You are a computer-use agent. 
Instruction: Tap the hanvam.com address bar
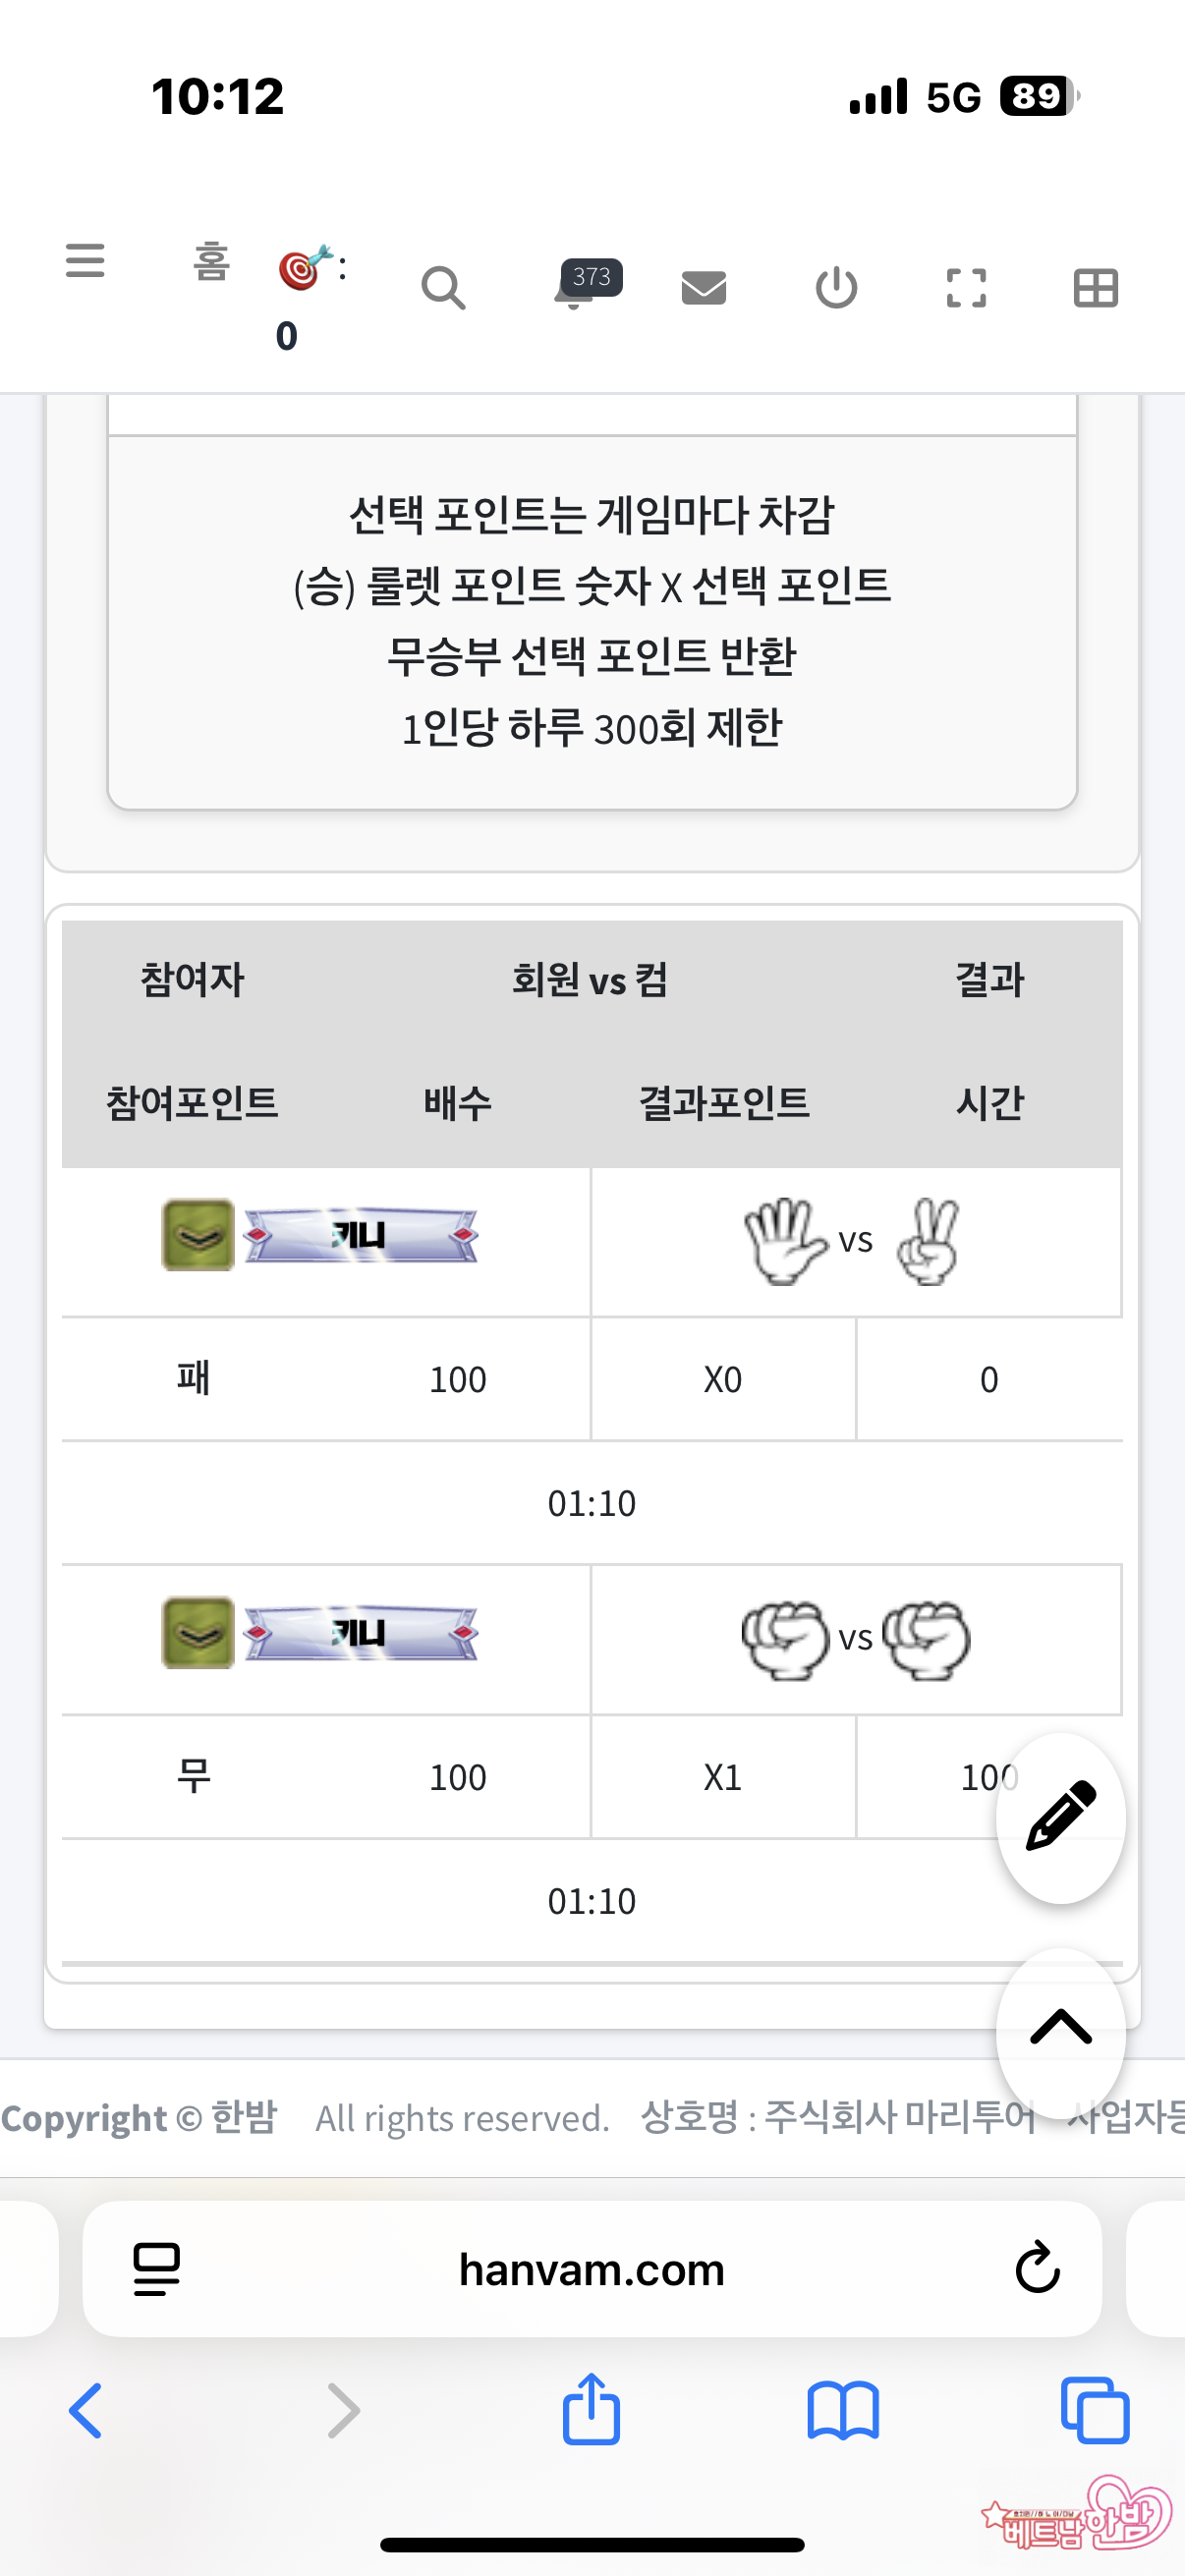click(x=592, y=2269)
